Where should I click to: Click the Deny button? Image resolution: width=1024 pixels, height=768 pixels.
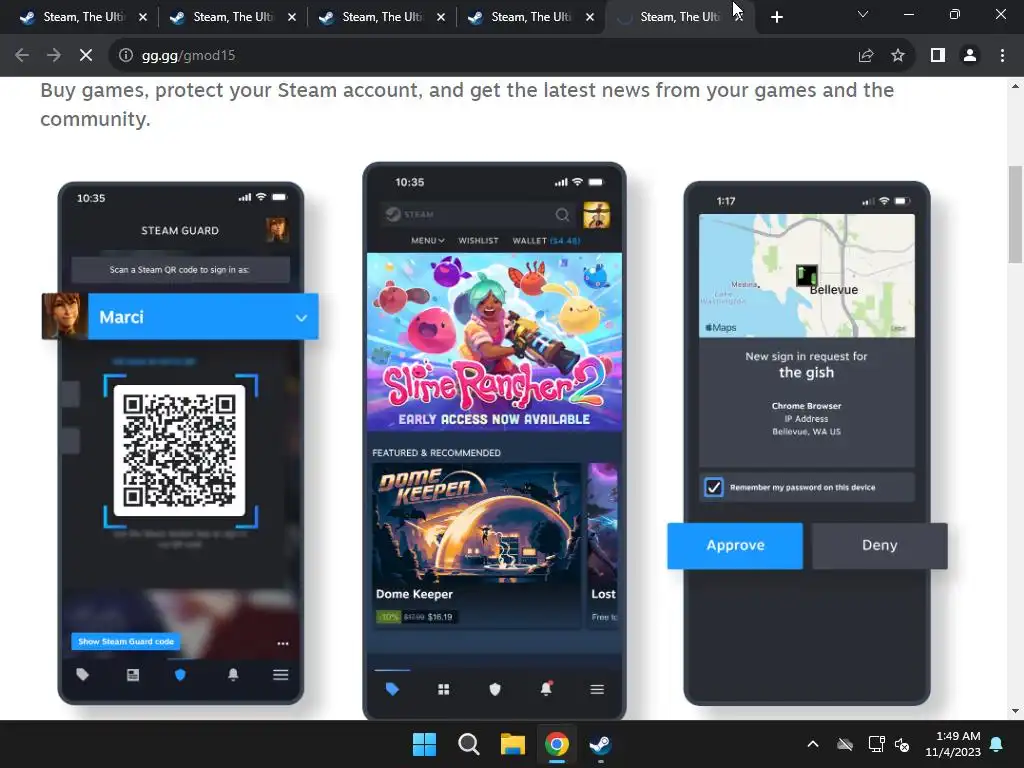pos(880,545)
